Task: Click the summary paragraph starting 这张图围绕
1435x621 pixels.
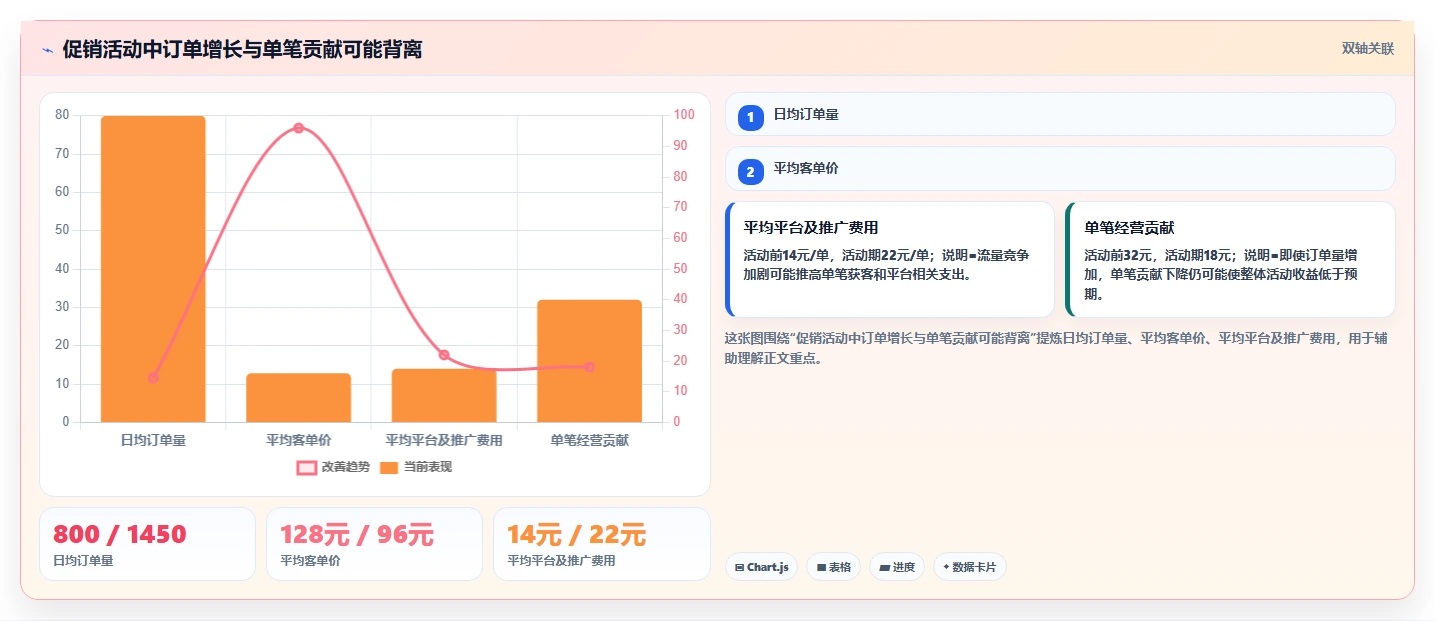Action: point(1056,348)
